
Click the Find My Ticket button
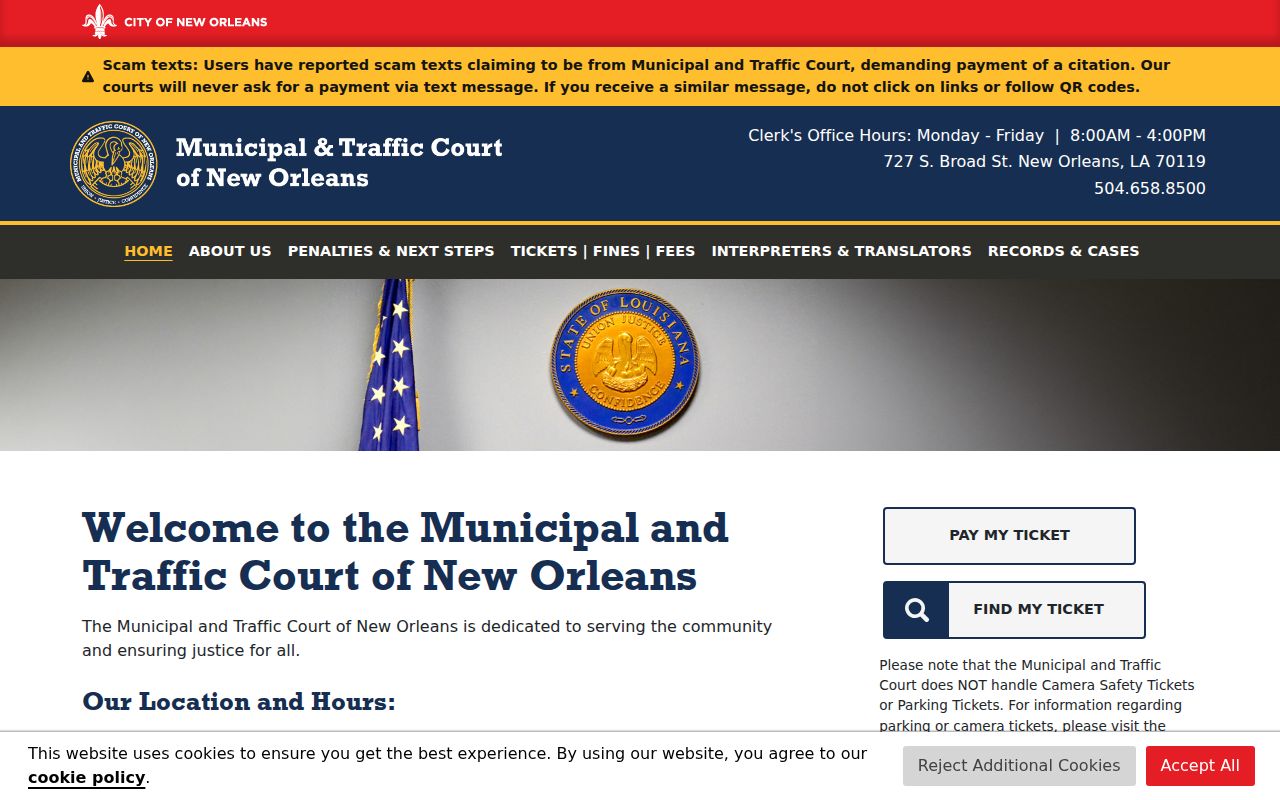click(x=1014, y=610)
